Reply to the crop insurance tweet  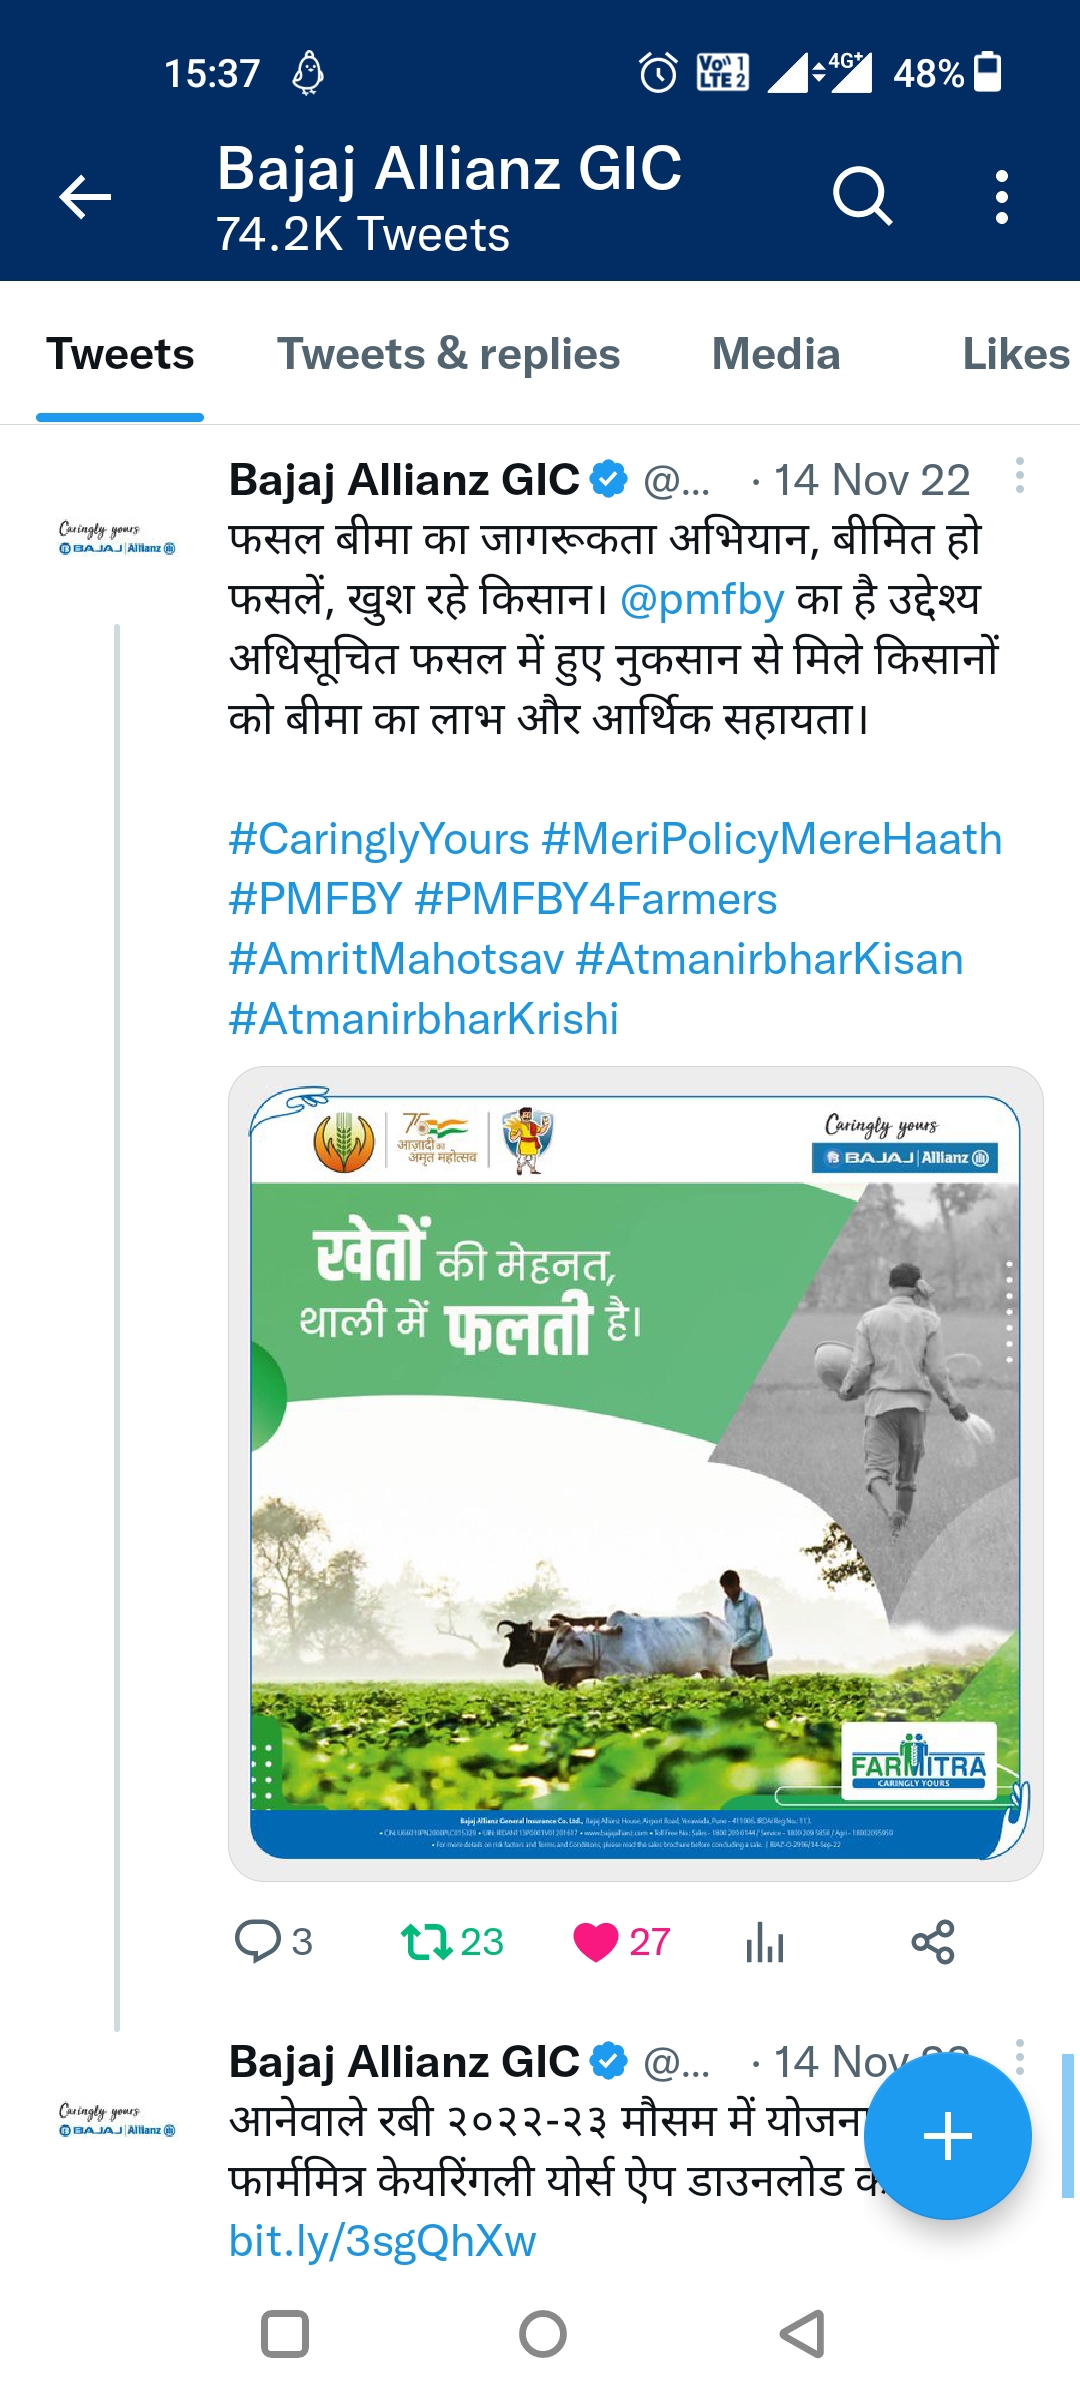point(257,1941)
